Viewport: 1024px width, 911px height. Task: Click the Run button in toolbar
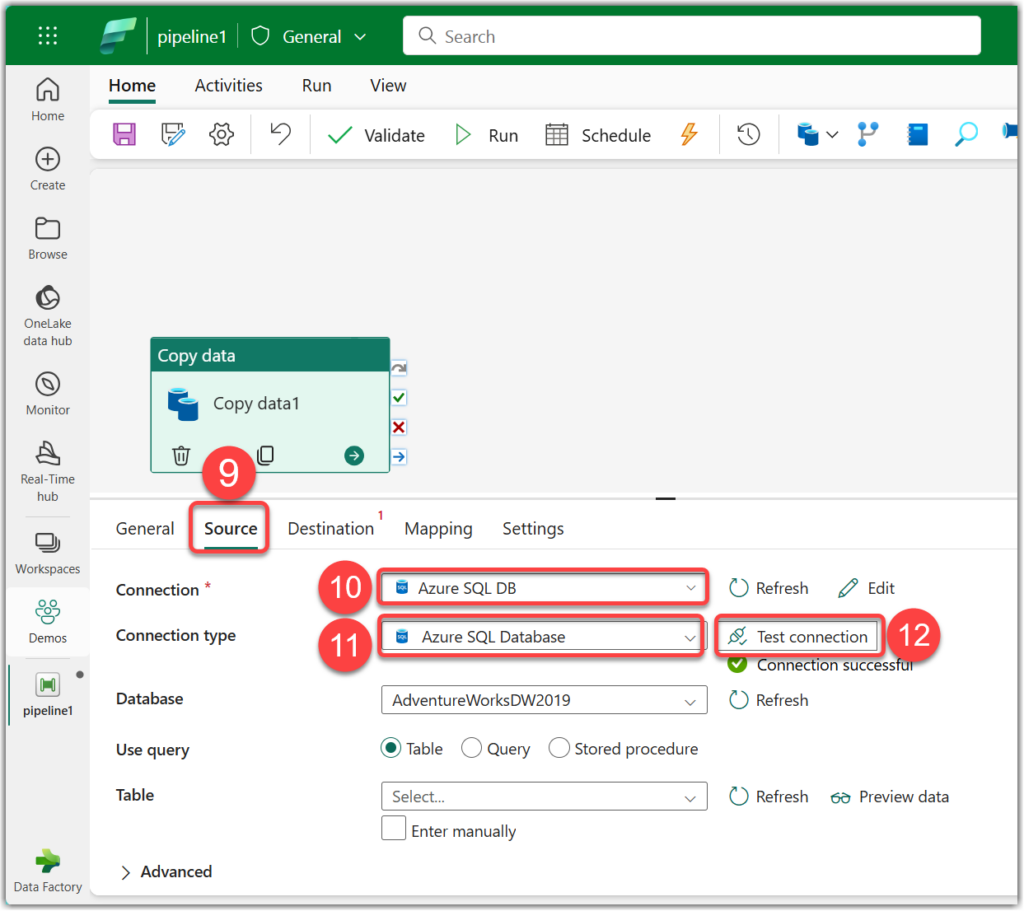point(487,135)
